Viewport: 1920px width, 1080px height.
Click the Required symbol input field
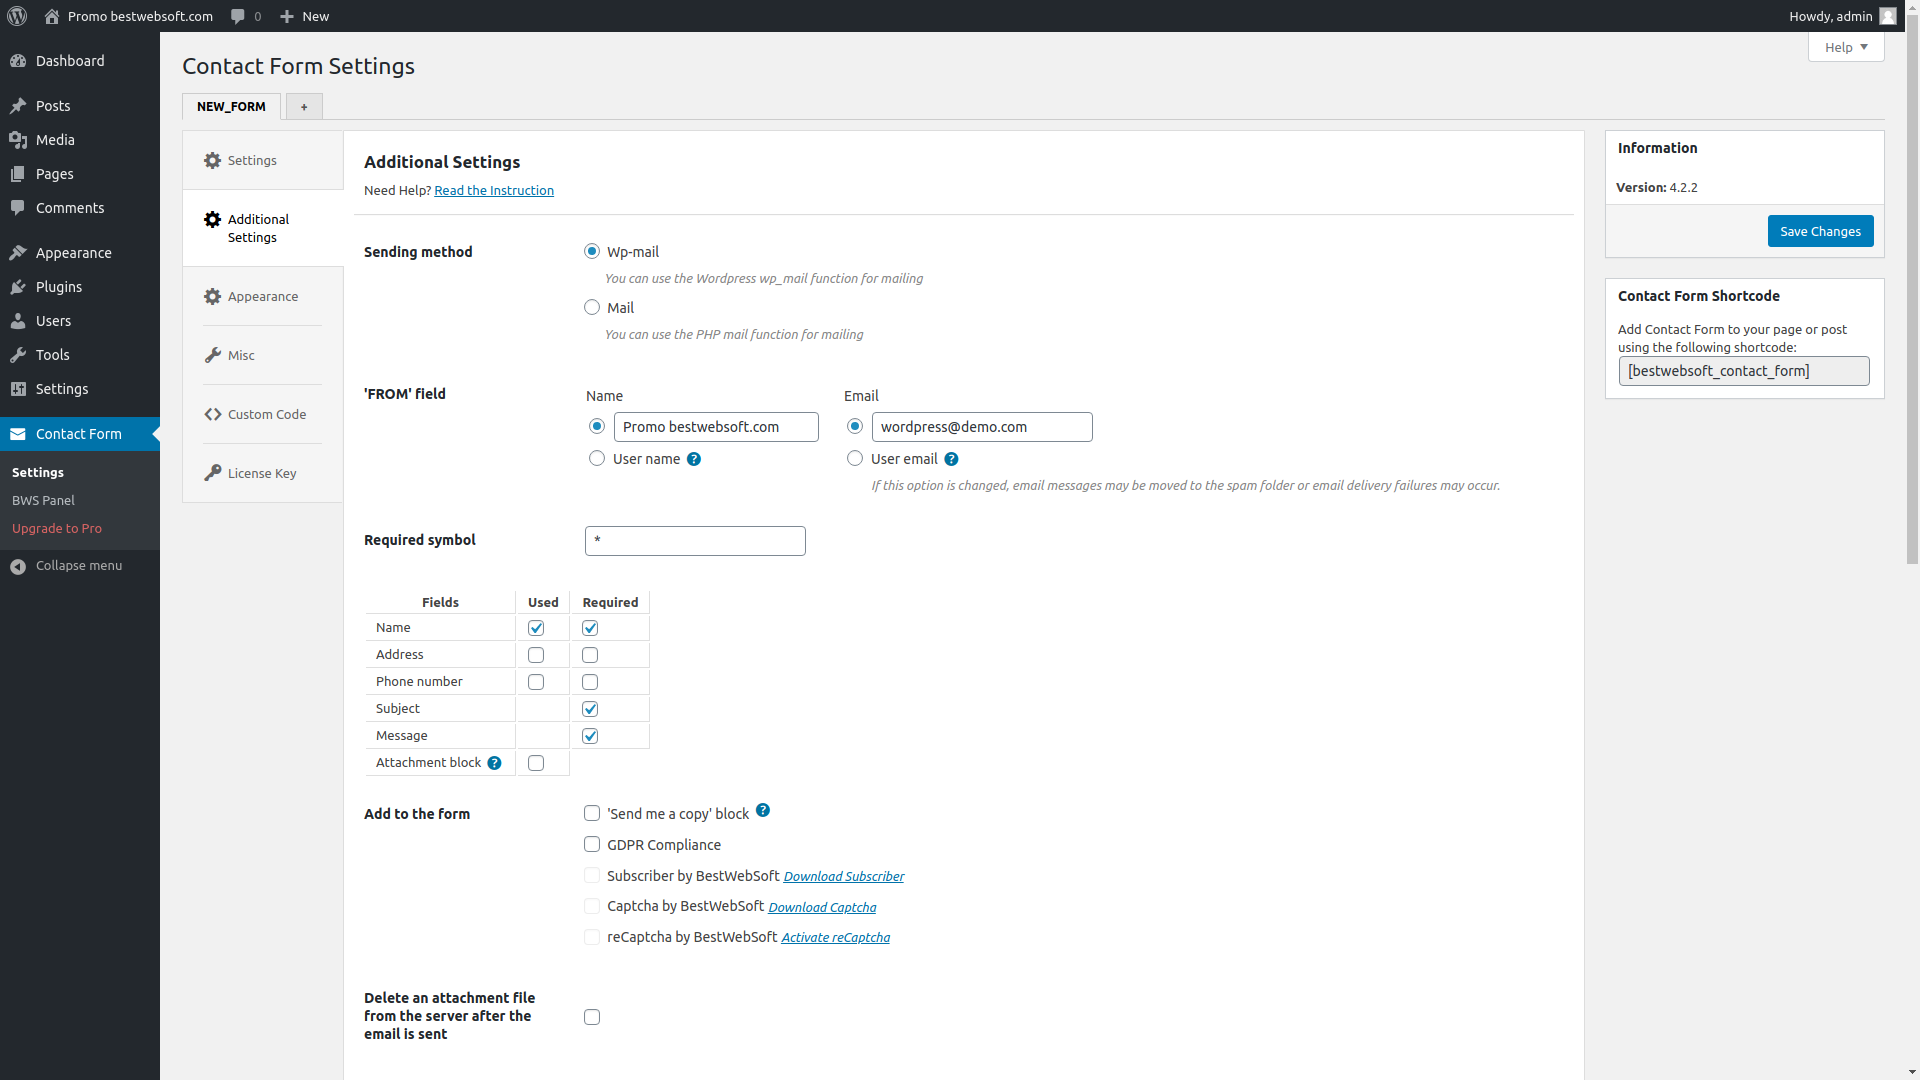coord(695,541)
